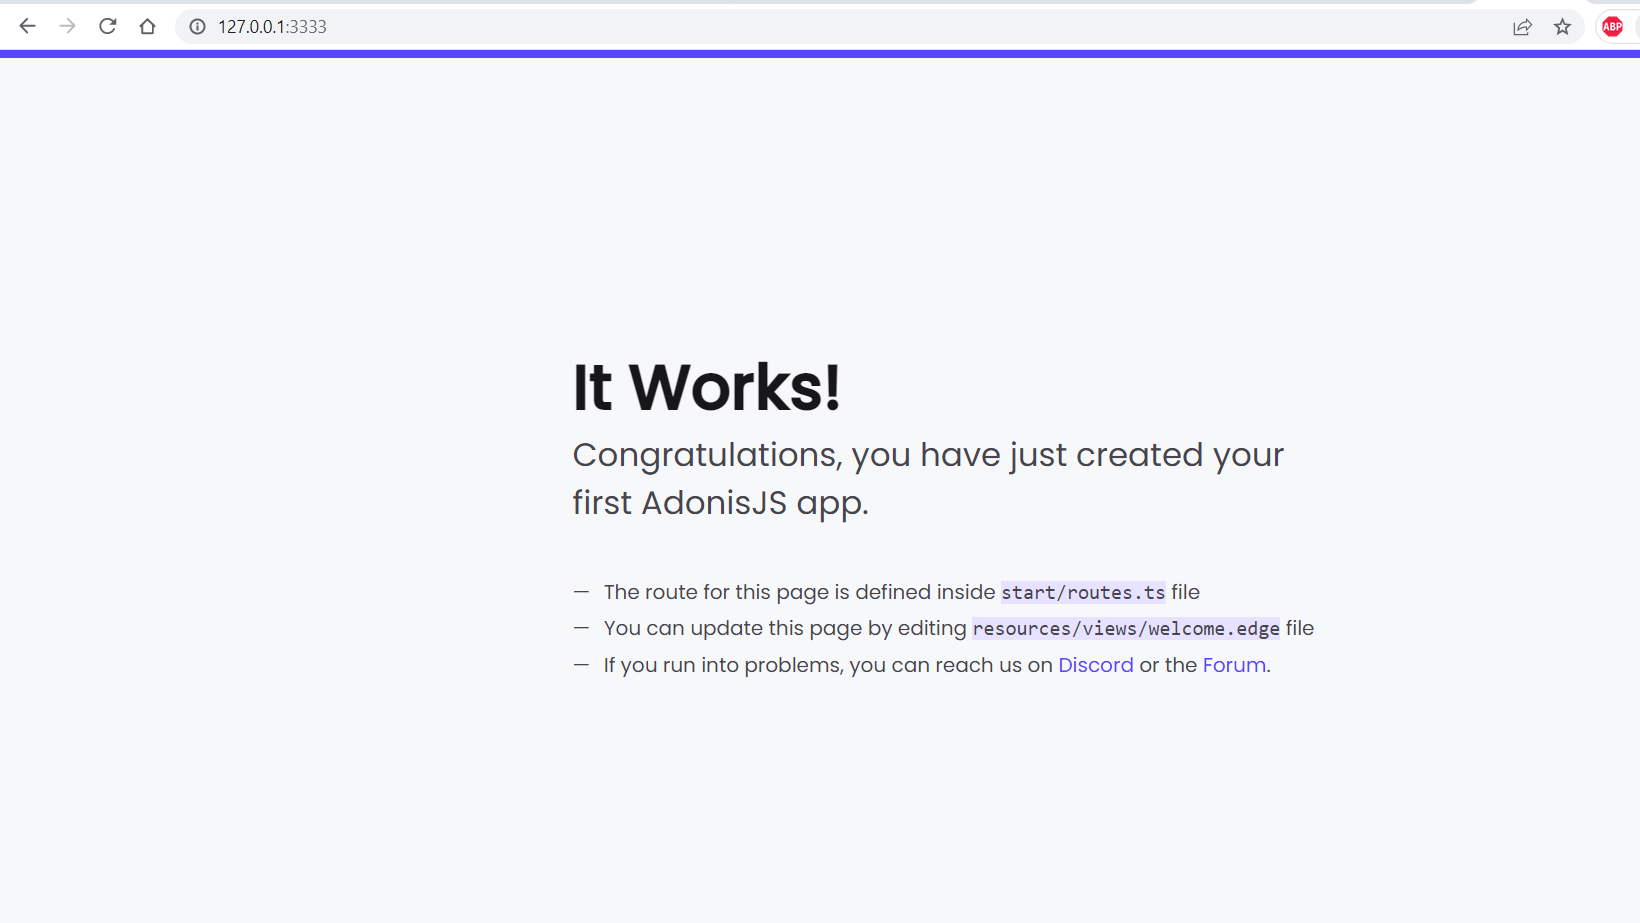Bookmark this tab with the star icon

click(x=1562, y=27)
